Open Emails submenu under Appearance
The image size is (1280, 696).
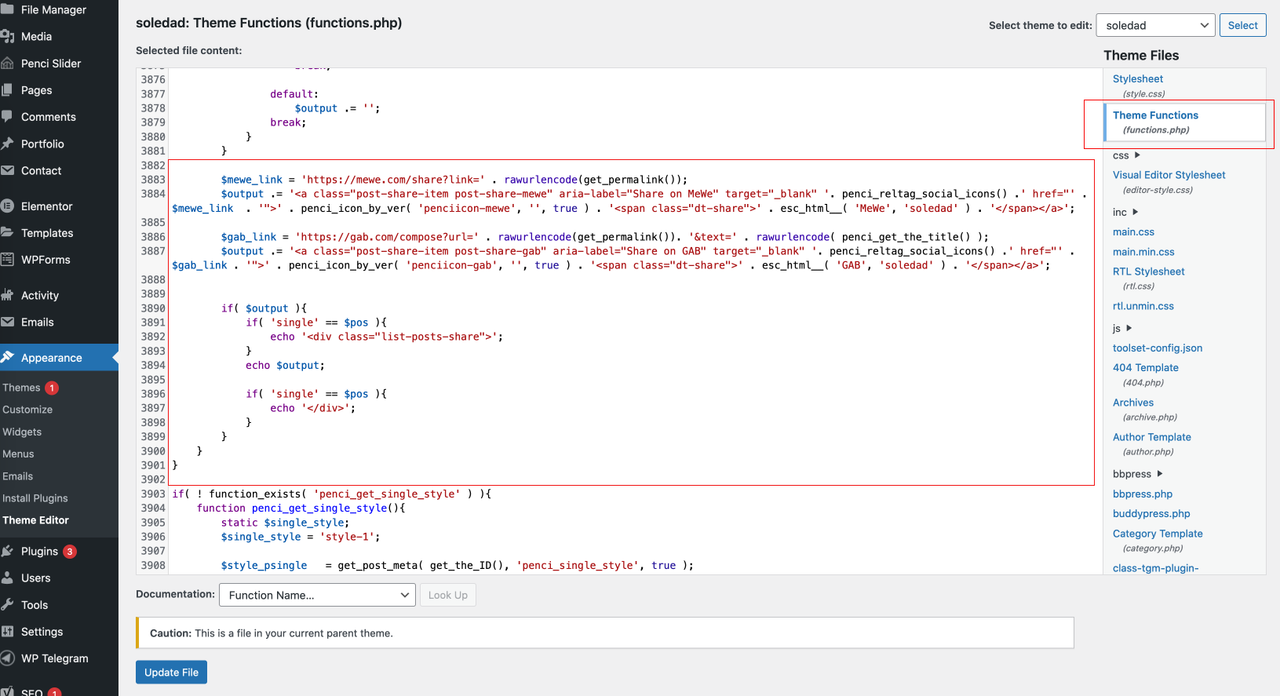18,476
